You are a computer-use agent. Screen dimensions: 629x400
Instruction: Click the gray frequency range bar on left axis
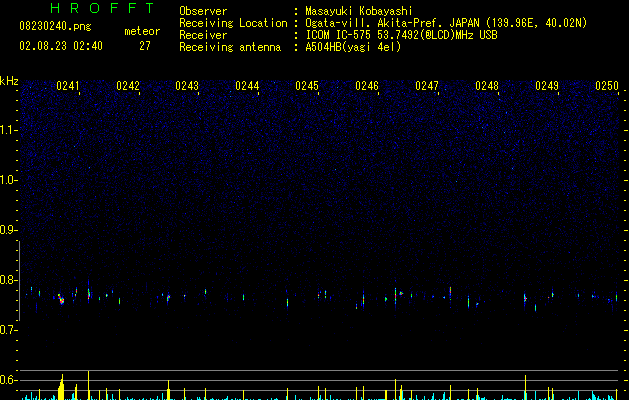point(19,280)
